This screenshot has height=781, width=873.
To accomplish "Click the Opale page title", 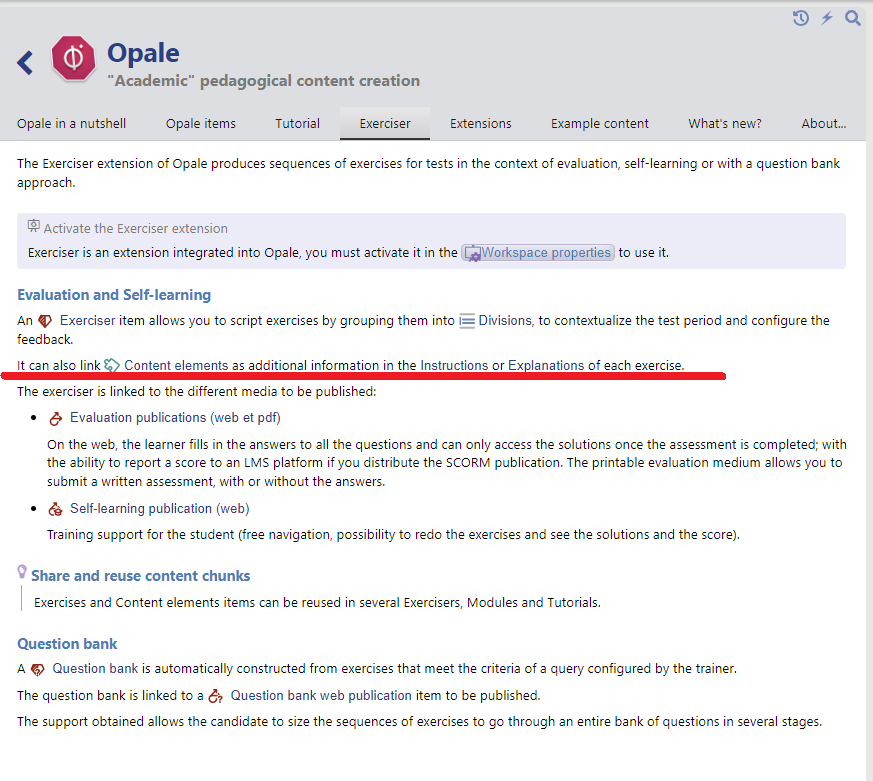I will (143, 53).
